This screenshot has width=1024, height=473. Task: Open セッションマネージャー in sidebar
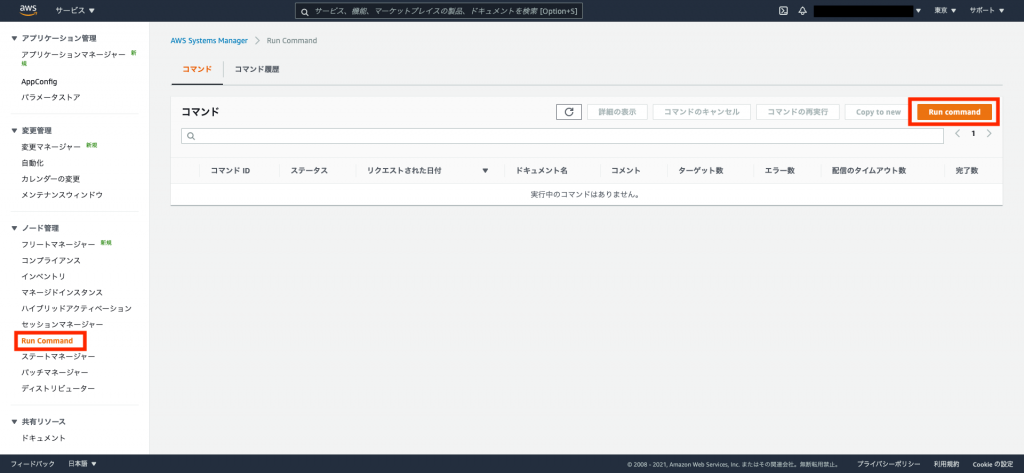62,324
